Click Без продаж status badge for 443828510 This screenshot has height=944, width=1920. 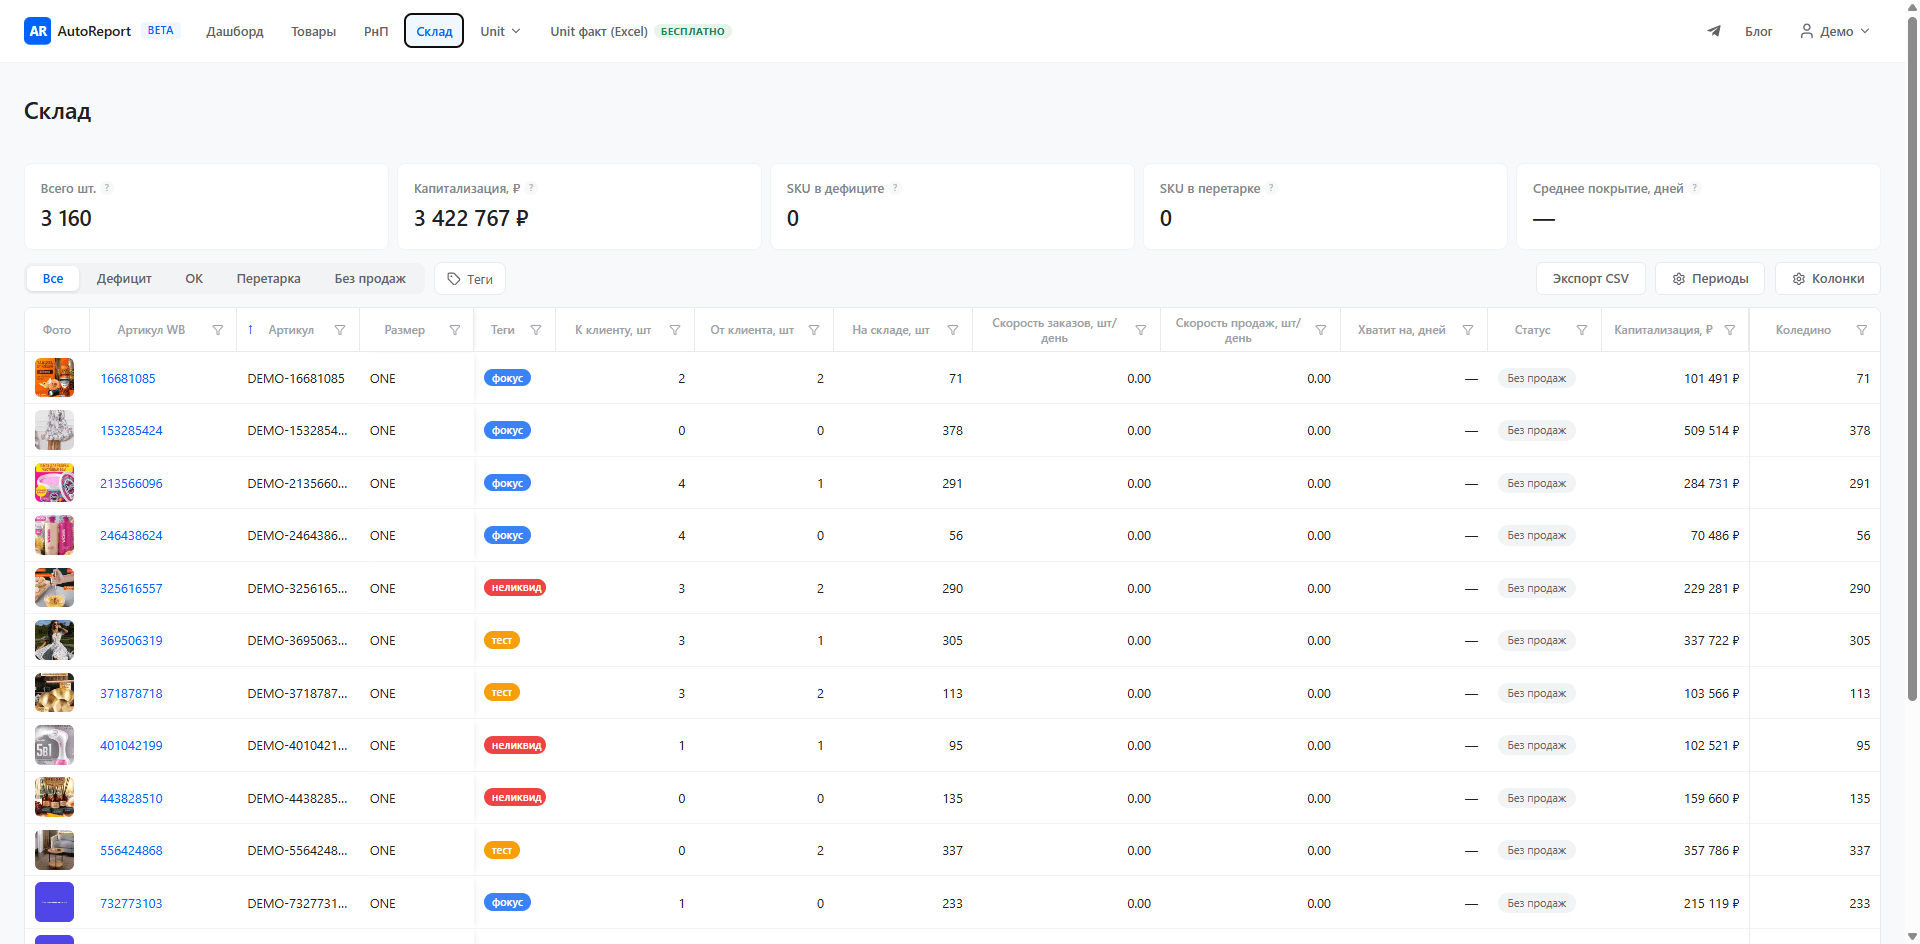(x=1537, y=798)
